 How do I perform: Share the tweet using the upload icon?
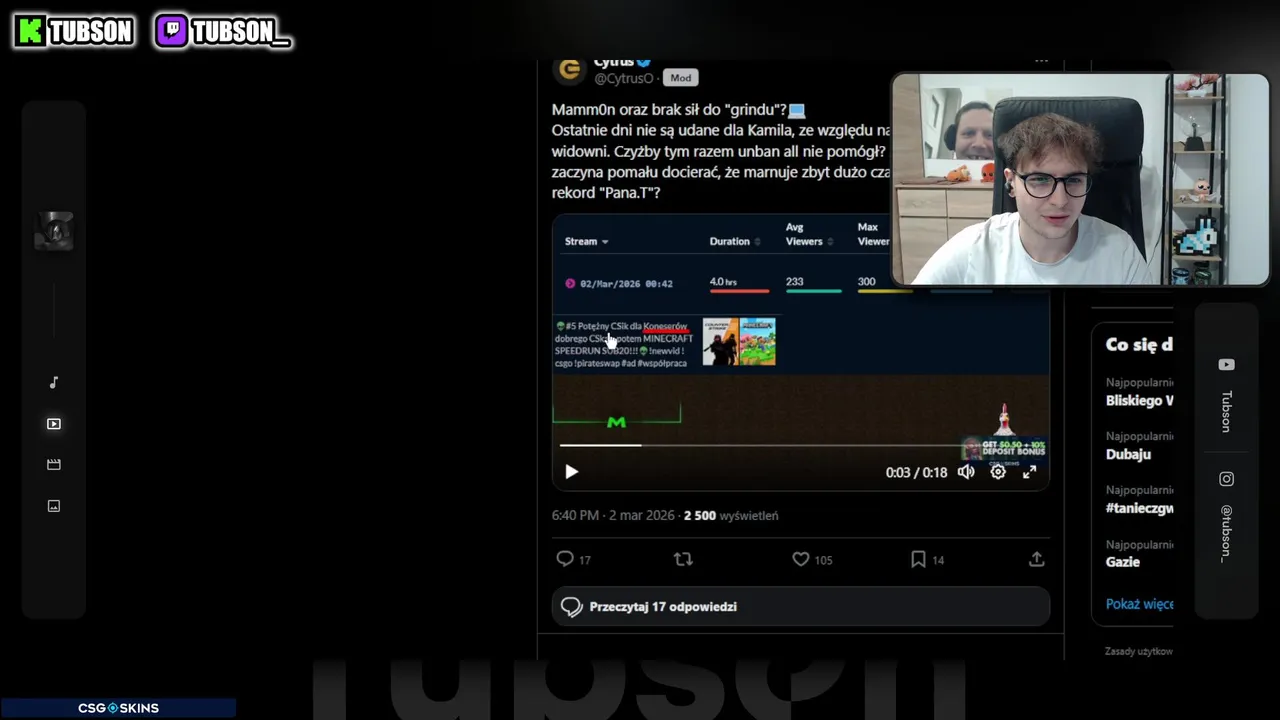pyautogui.click(x=1036, y=559)
